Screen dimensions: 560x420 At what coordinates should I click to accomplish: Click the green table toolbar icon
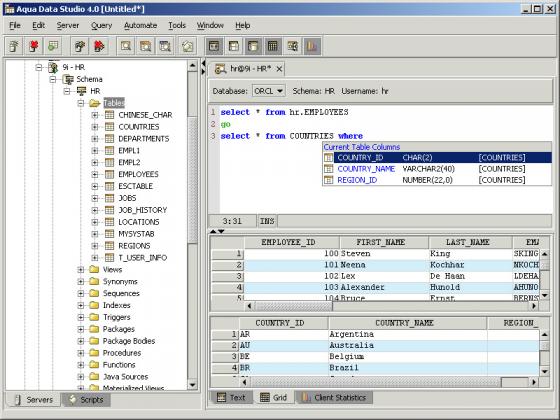(x=53, y=46)
